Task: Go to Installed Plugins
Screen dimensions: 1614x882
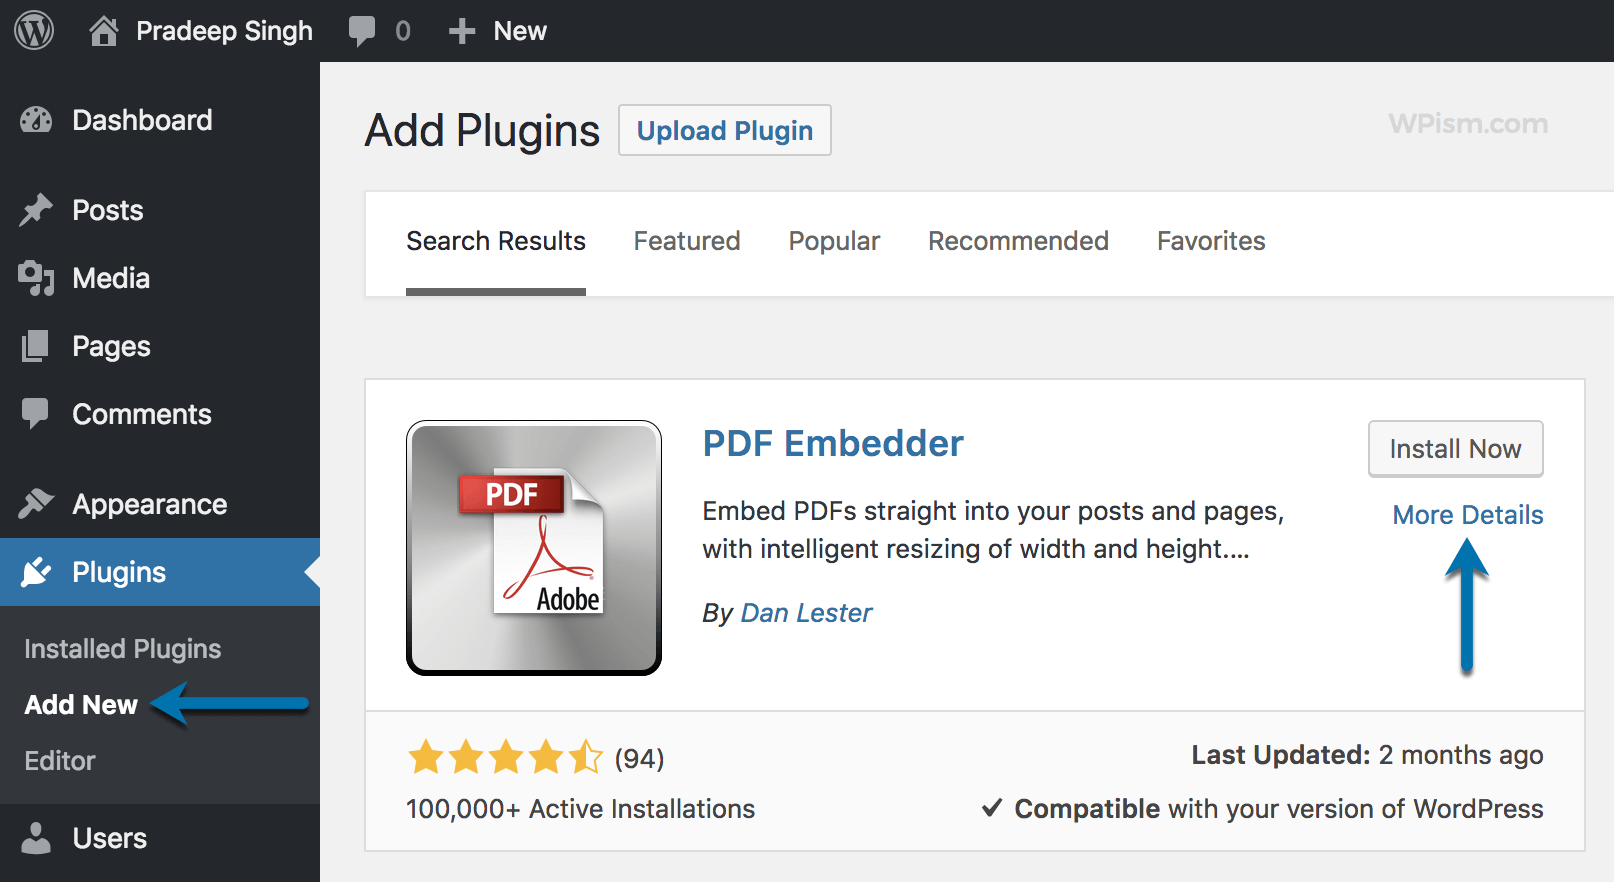Action: pos(121,648)
